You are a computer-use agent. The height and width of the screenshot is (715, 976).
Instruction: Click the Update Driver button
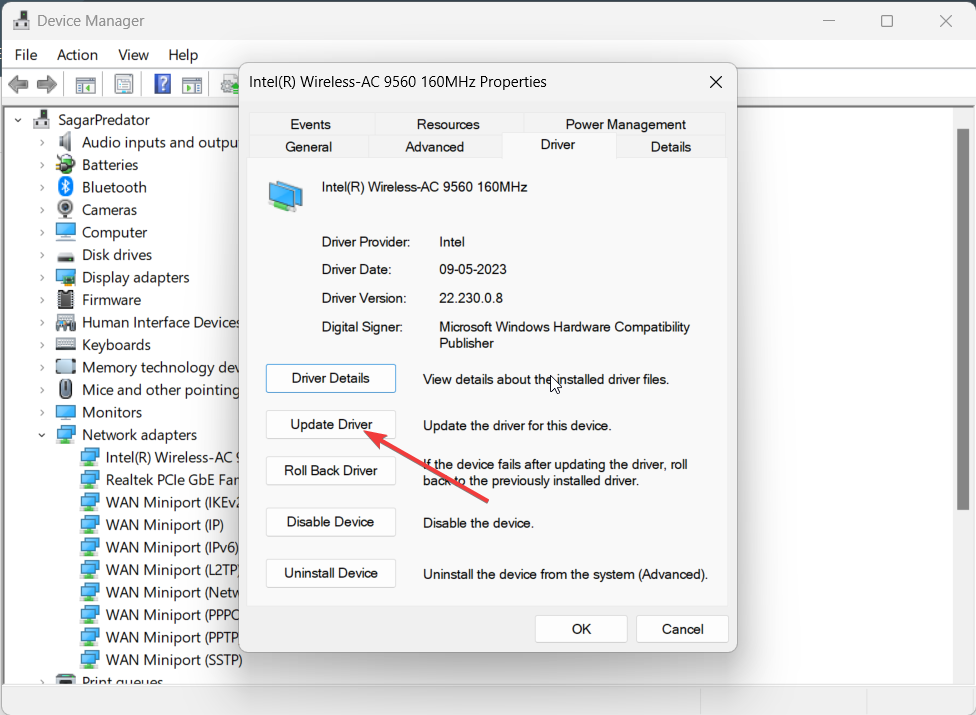coord(331,424)
